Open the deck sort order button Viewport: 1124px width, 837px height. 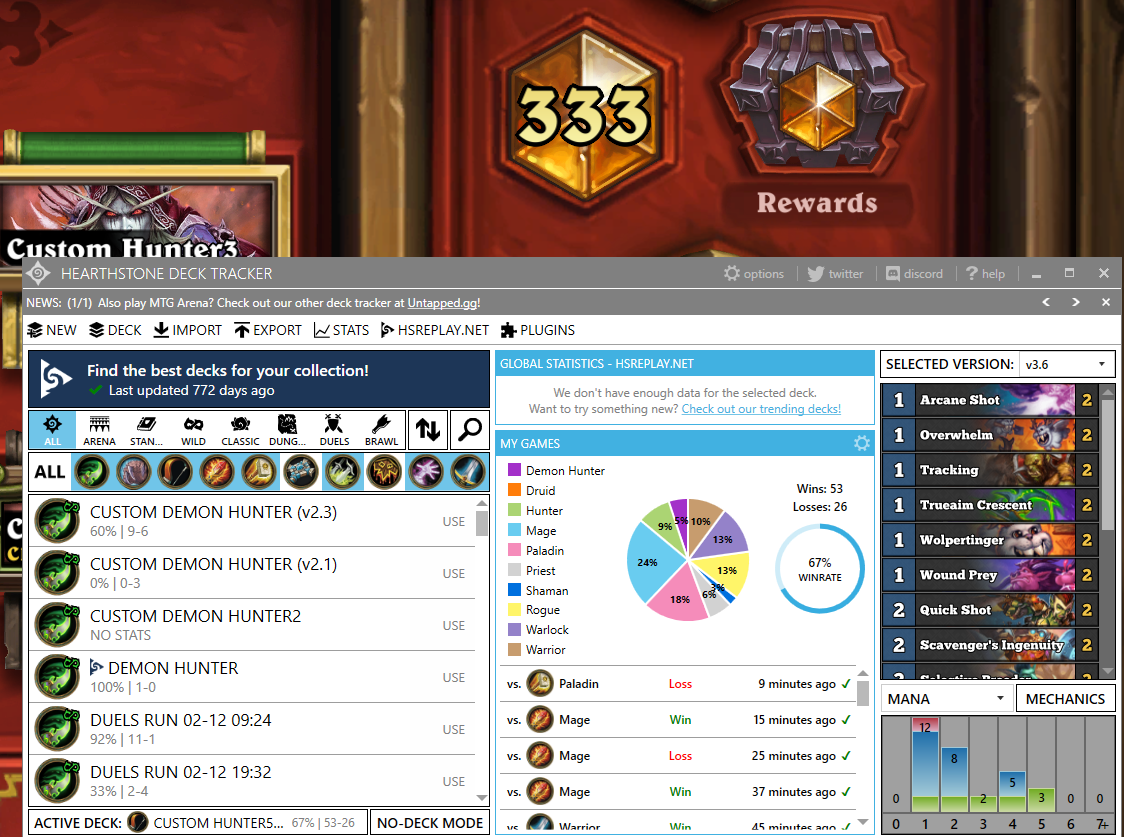pyautogui.click(x=428, y=430)
